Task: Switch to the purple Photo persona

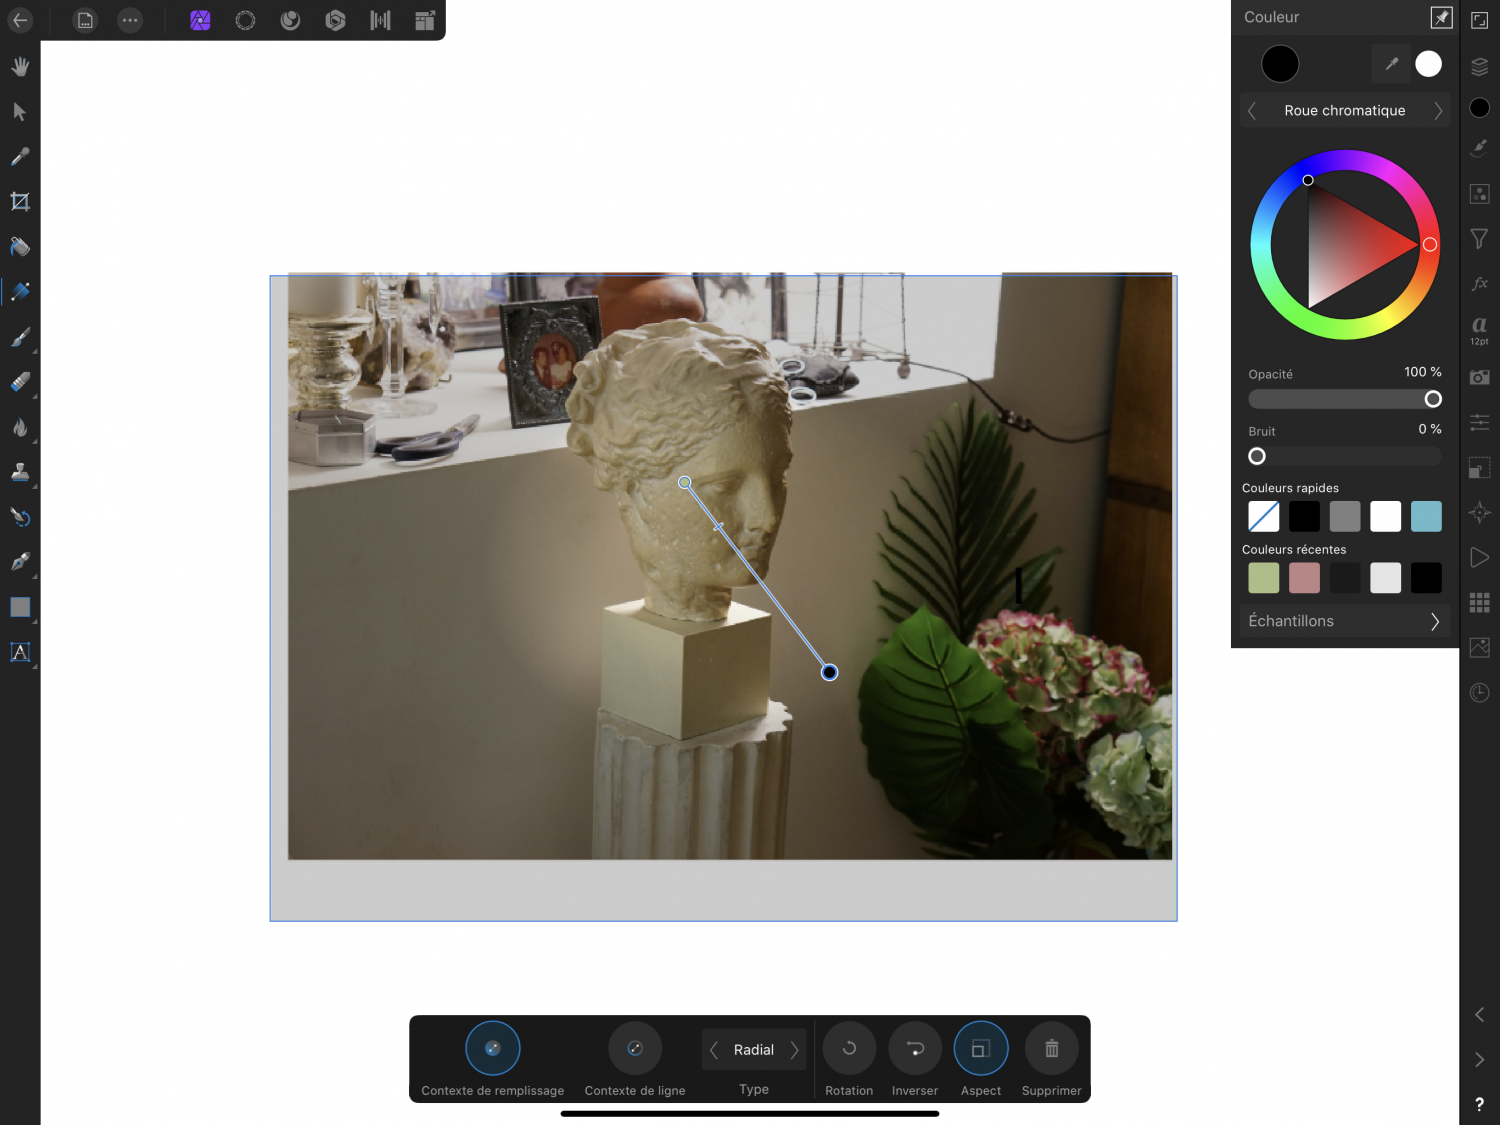Action: [200, 20]
